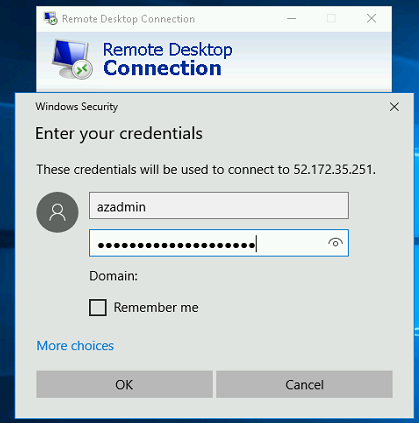Viewport: 419px width, 423px height.
Task: Click the 'Remote Desktop Connection' title bar text
Action: click(128, 19)
